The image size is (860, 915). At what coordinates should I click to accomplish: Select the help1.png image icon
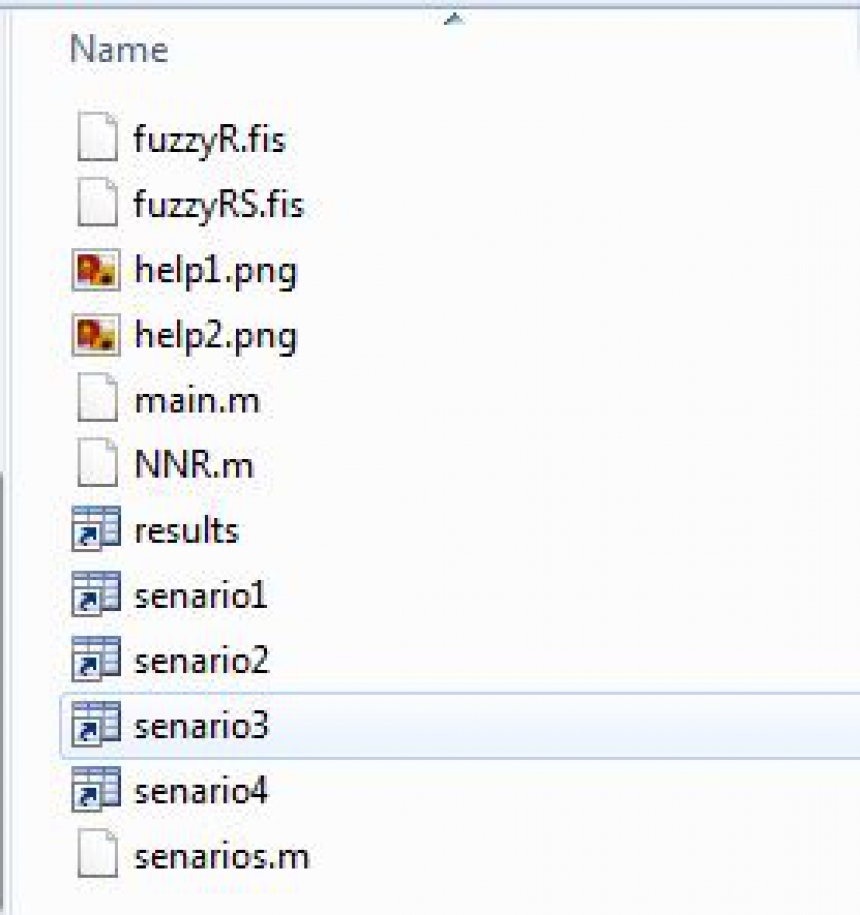click(x=96, y=270)
